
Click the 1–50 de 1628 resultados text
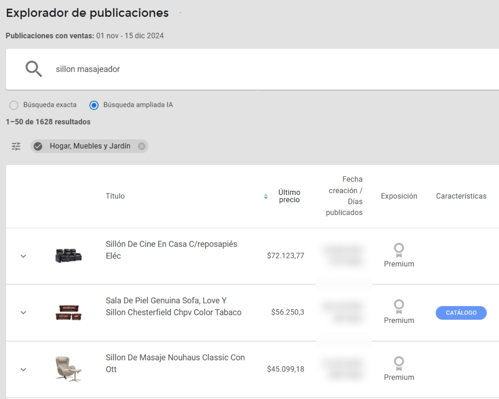tap(48, 122)
